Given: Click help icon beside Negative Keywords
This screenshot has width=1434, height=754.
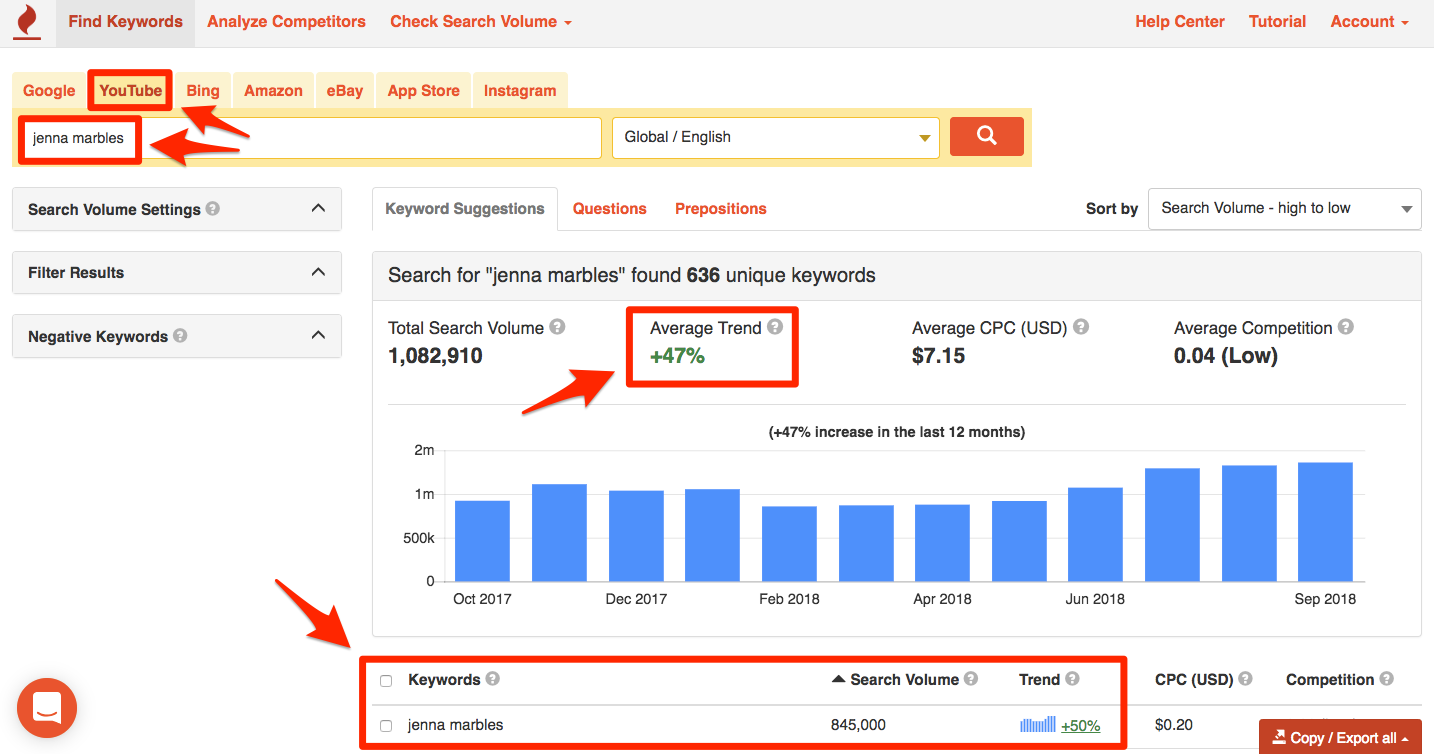Looking at the screenshot, I should (x=180, y=336).
